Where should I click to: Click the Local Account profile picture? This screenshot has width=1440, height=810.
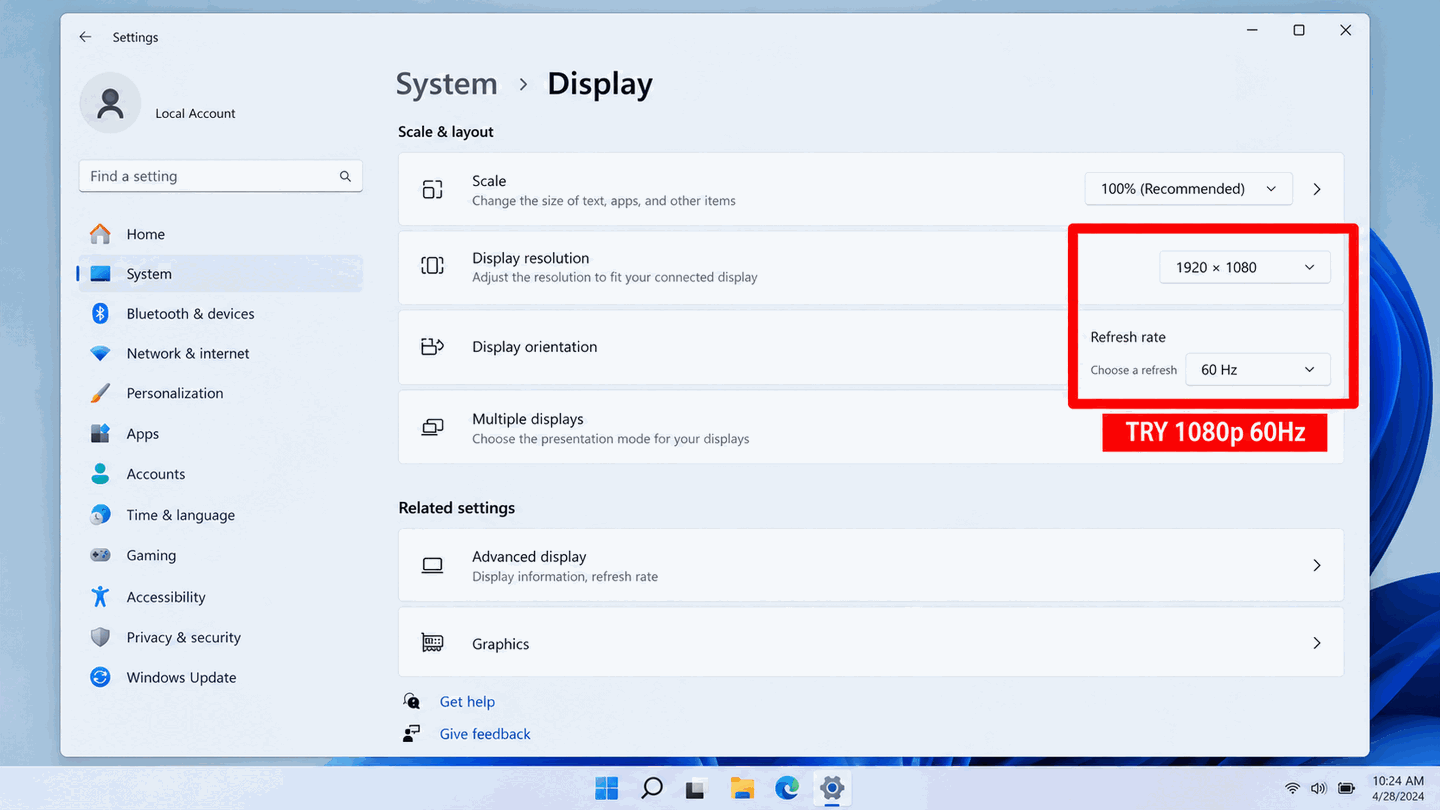(x=110, y=103)
